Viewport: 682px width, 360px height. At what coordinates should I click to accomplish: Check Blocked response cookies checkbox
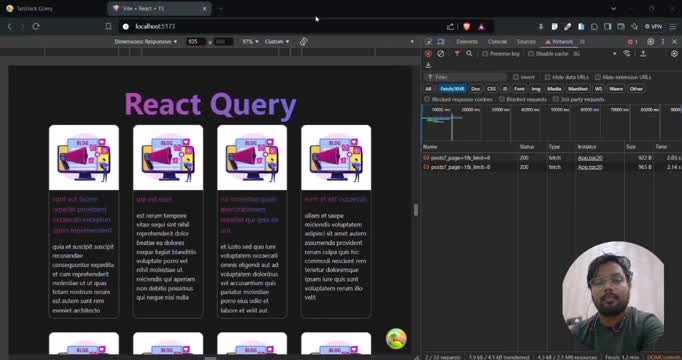pos(427,99)
